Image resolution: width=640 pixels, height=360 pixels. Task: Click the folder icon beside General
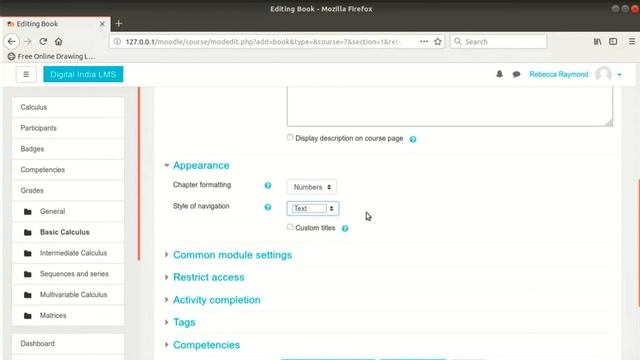(28, 211)
